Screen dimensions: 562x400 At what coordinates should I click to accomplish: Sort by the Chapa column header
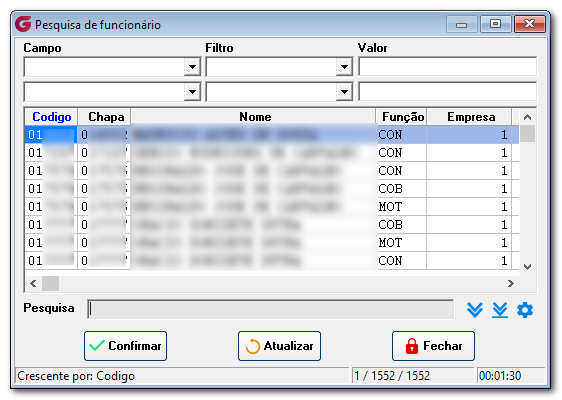pyautogui.click(x=104, y=117)
